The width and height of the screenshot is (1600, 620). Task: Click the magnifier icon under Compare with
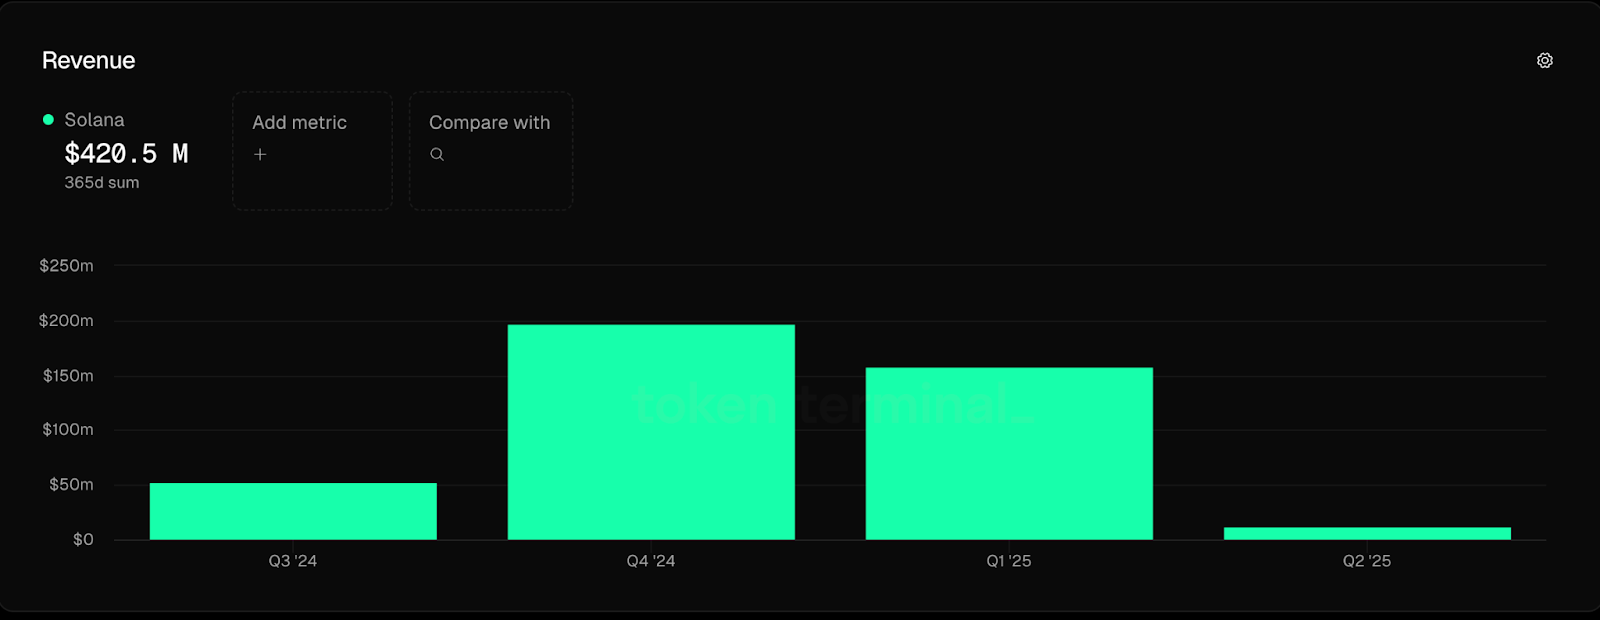tap(437, 155)
